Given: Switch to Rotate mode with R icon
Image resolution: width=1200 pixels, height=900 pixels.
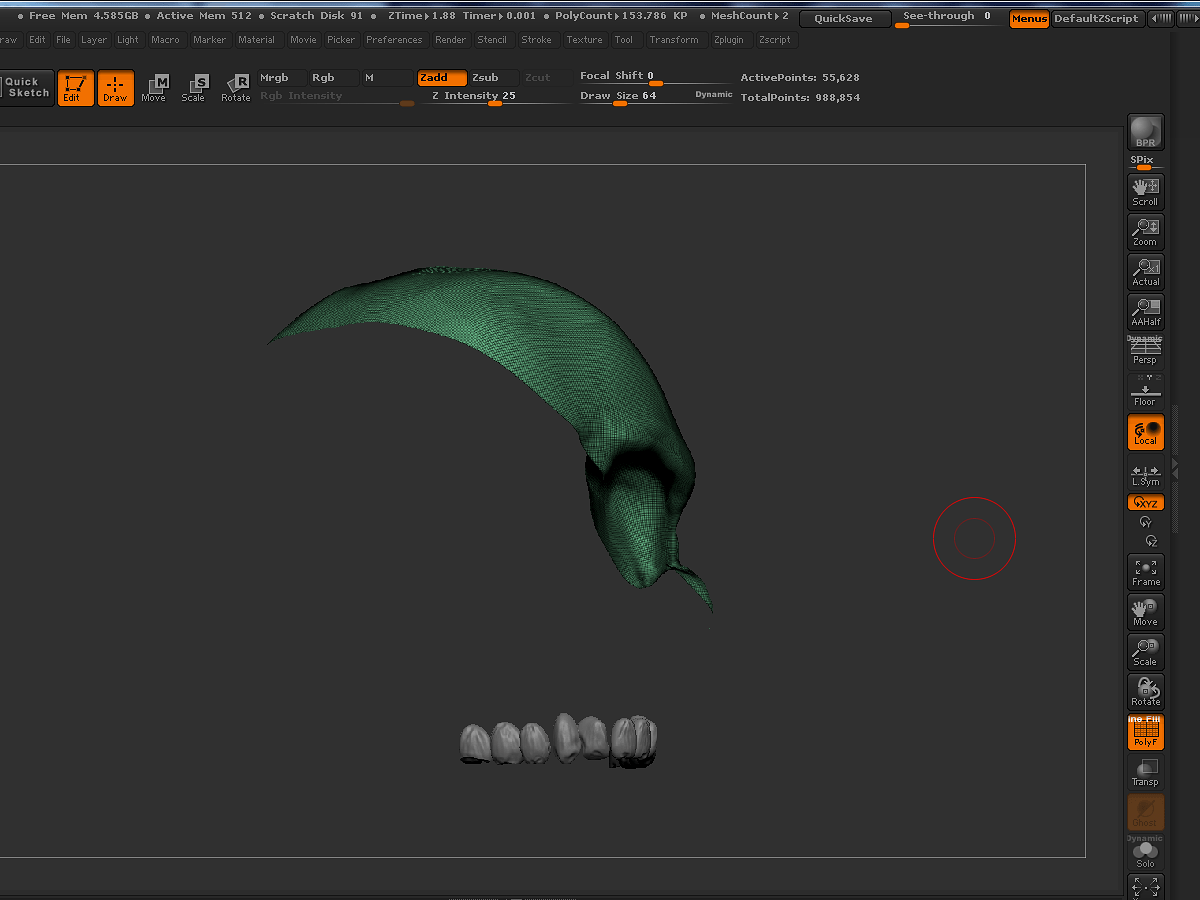Looking at the screenshot, I should pos(236,88).
